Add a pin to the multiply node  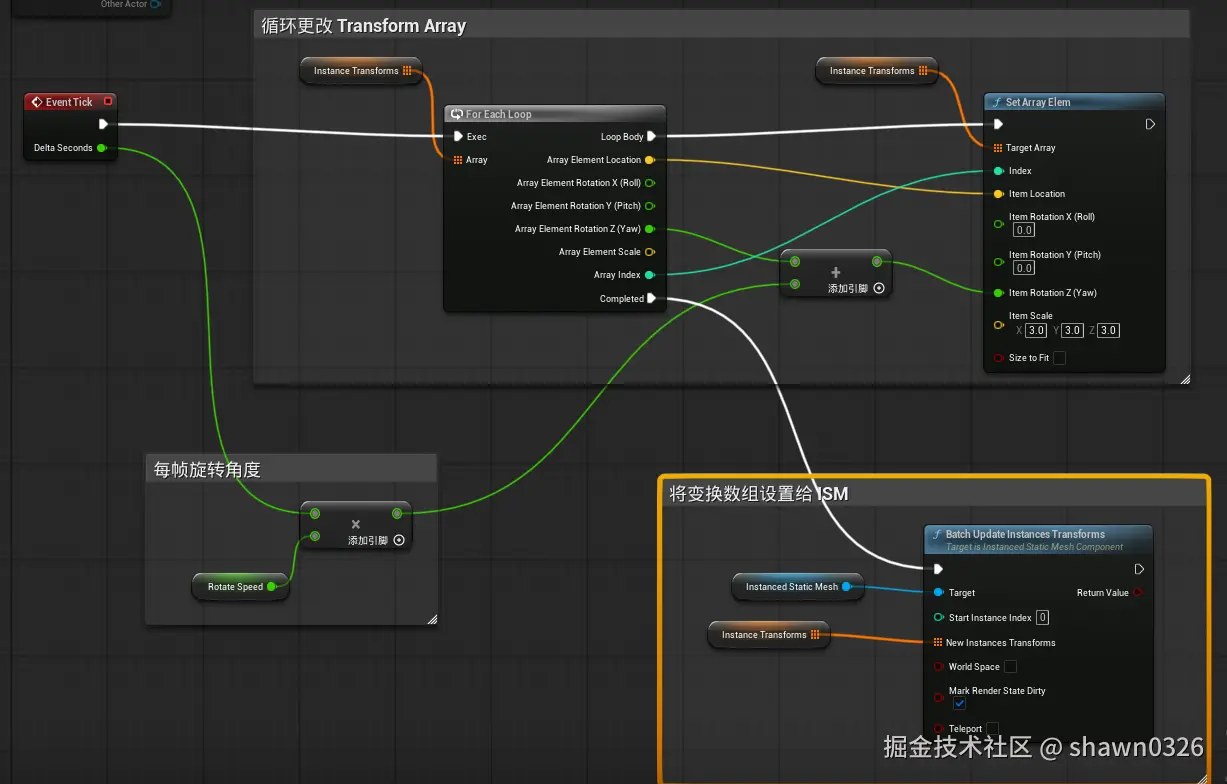coord(399,540)
